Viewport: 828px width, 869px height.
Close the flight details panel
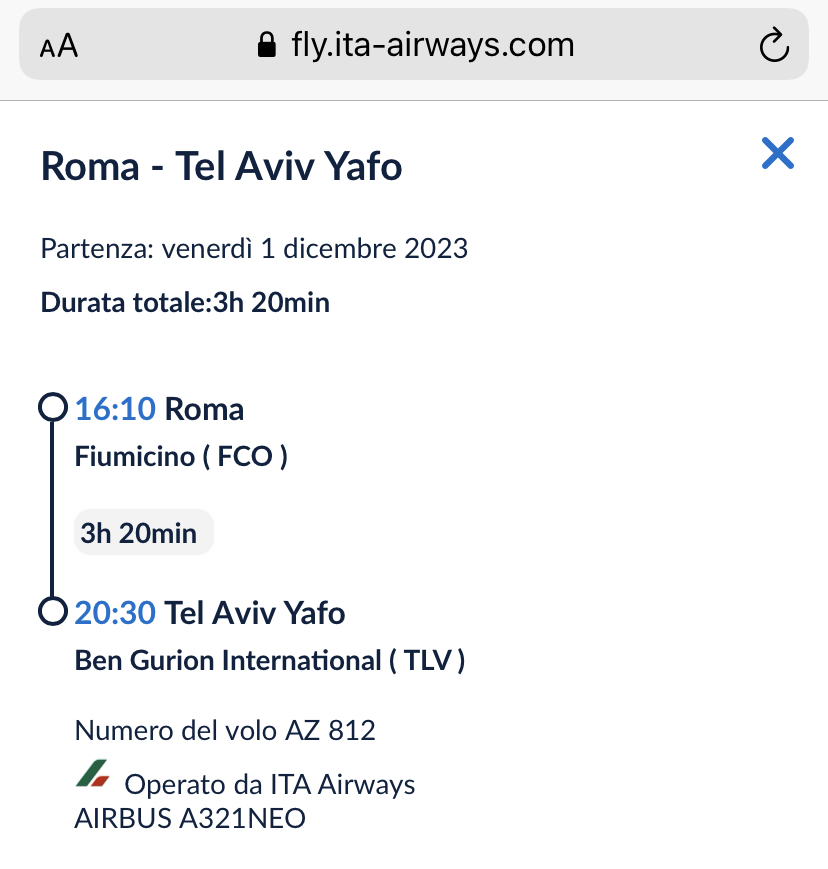point(777,153)
